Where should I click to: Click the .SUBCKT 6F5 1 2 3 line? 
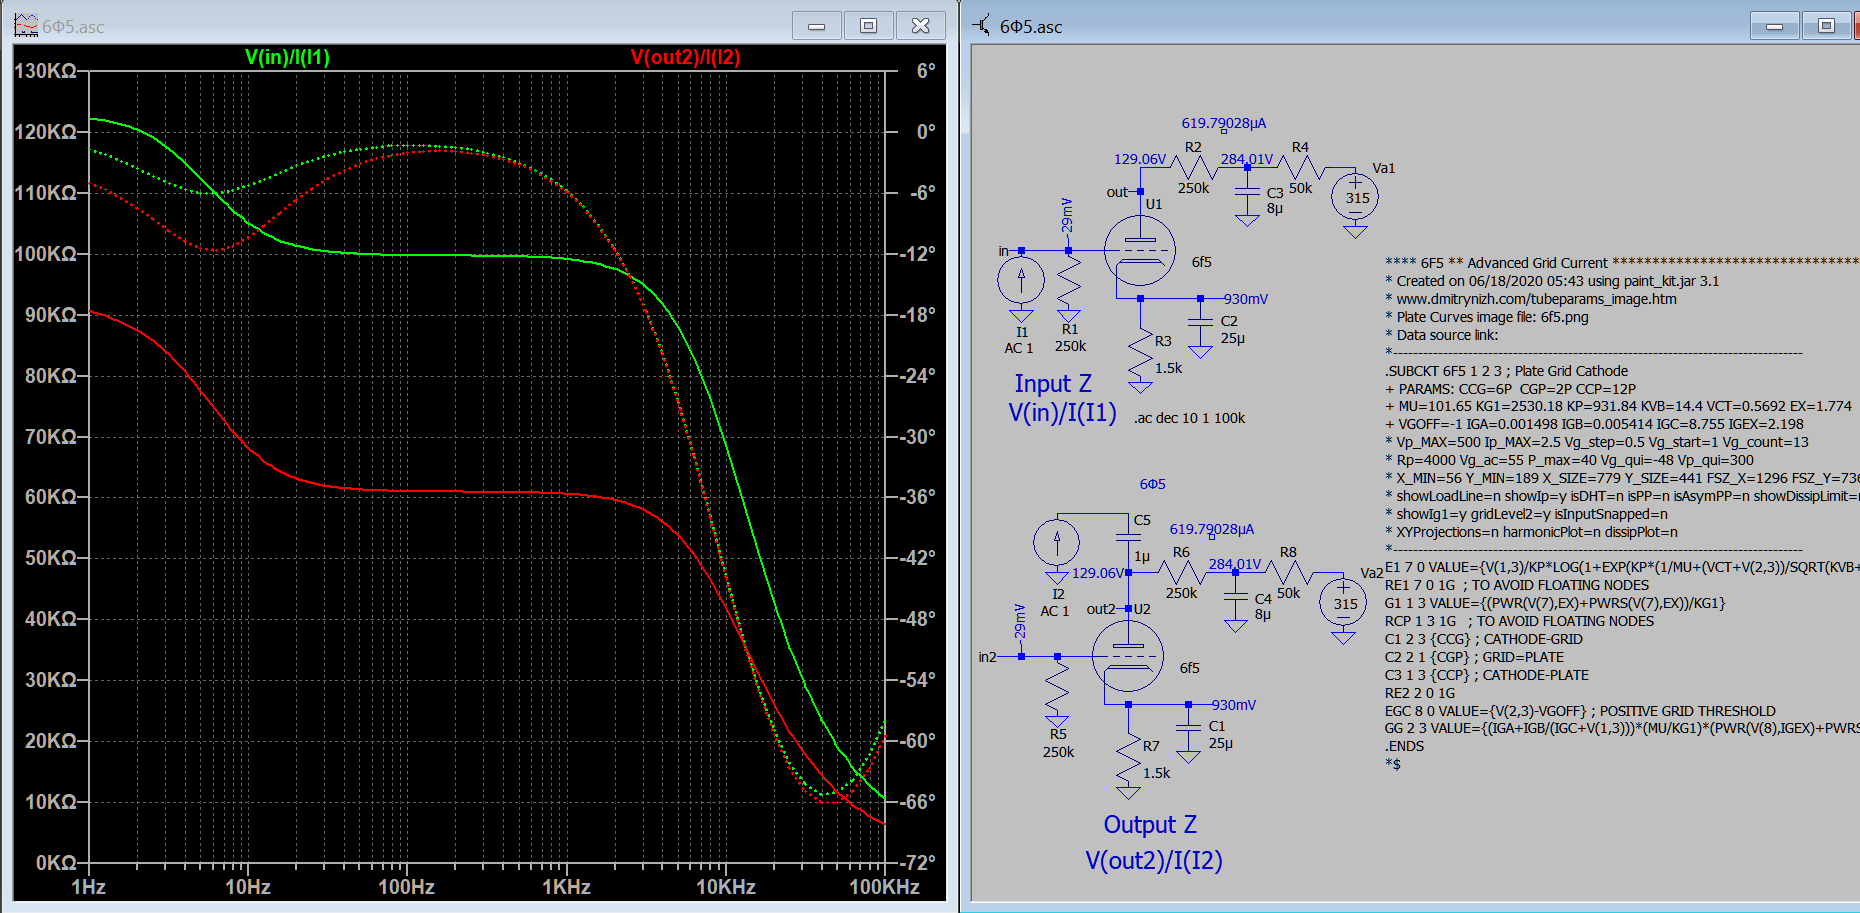pos(1507,371)
